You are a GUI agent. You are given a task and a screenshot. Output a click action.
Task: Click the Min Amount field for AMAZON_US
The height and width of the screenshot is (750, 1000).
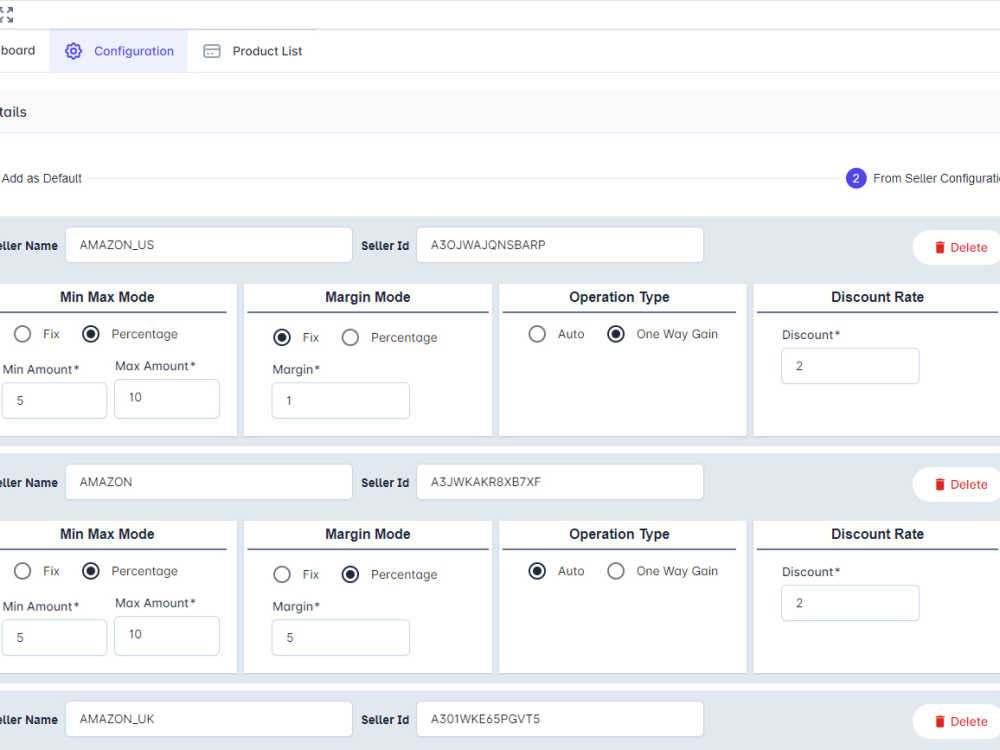[x=54, y=401]
